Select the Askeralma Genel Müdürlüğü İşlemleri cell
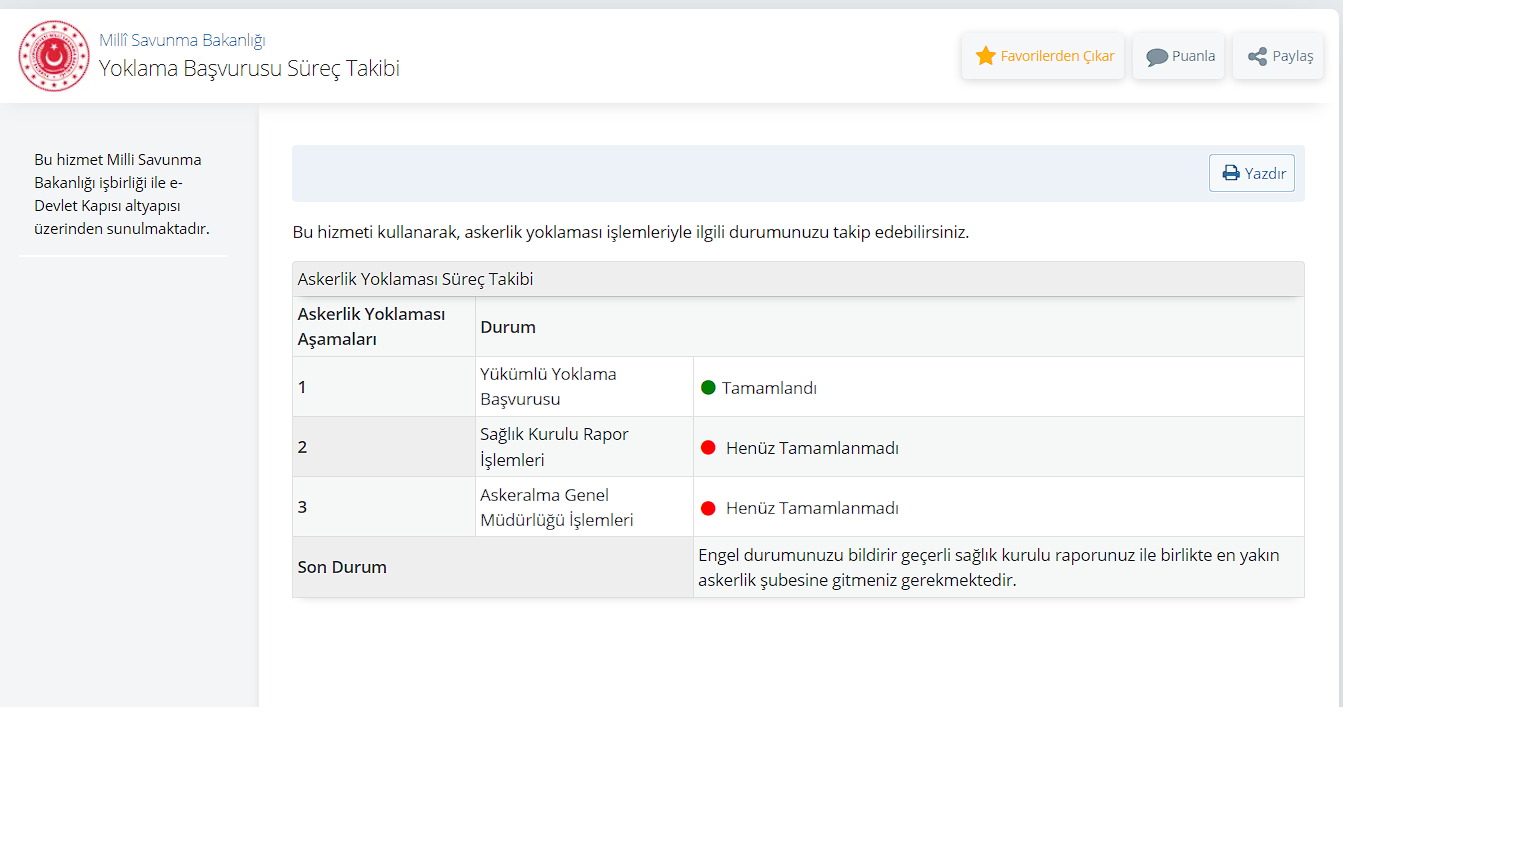Viewport: 1536px width, 864px height. (556, 507)
